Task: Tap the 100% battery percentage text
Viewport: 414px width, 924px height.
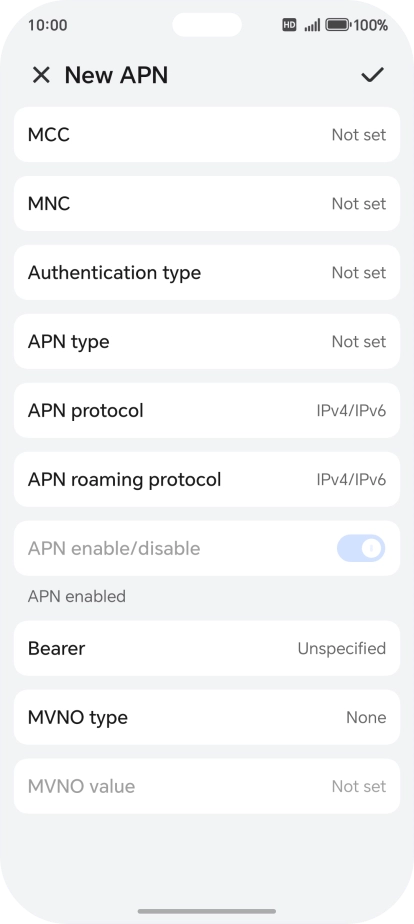Action: point(370,25)
